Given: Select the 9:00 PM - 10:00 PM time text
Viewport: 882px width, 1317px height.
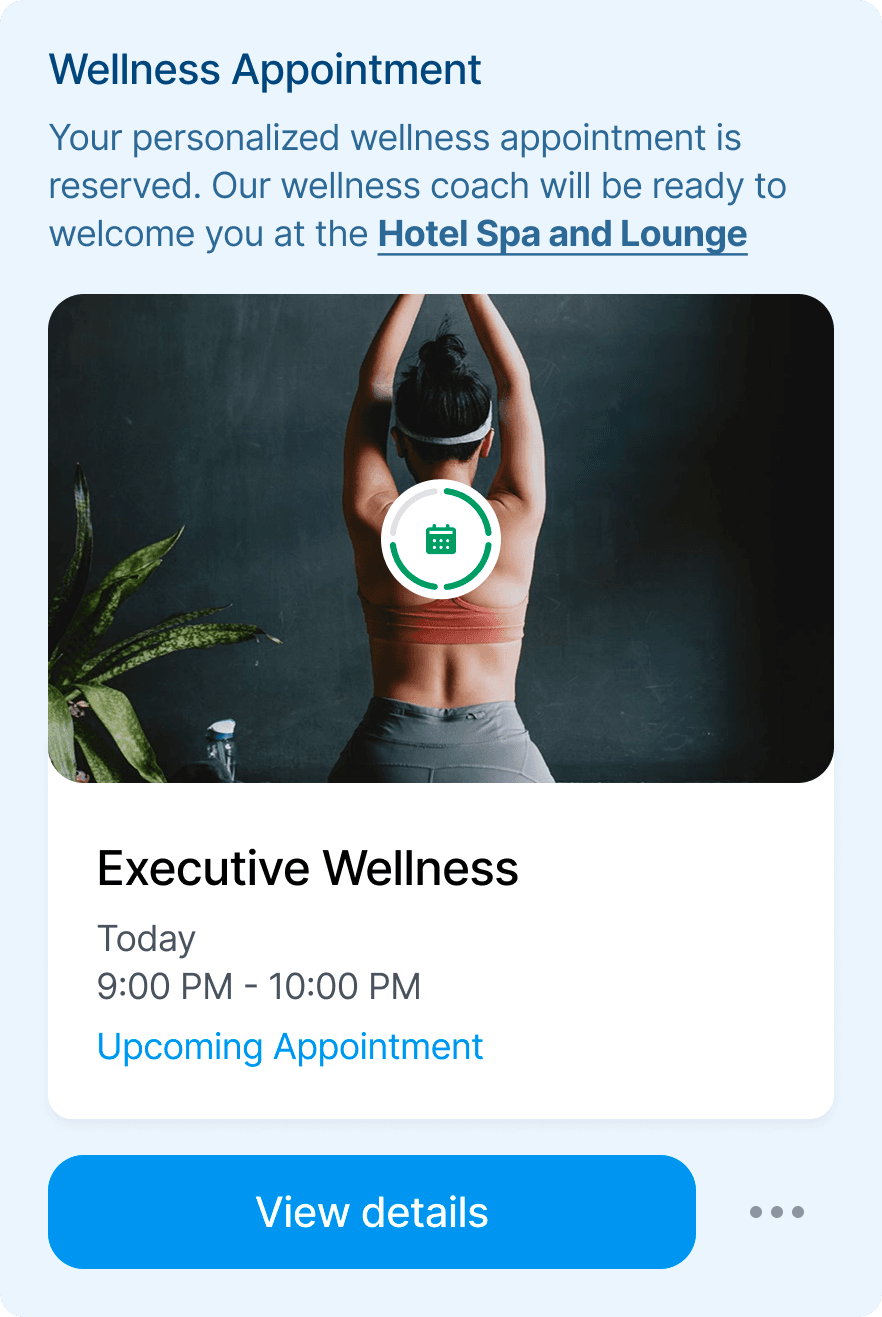Looking at the screenshot, I should pos(259,987).
